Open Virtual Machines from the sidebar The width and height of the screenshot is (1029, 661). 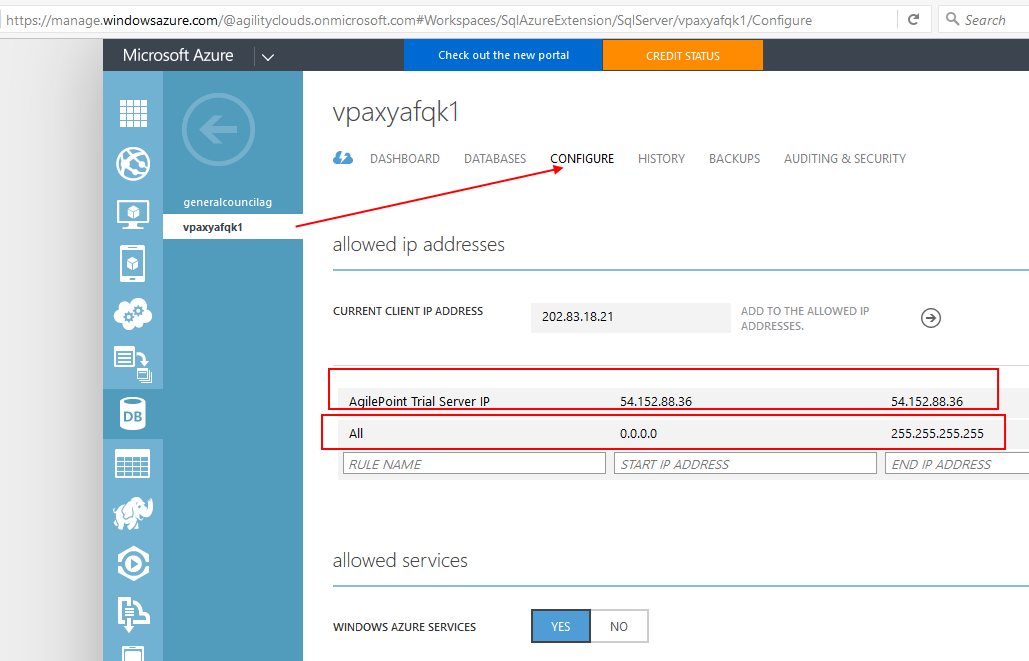pyautogui.click(x=133, y=214)
